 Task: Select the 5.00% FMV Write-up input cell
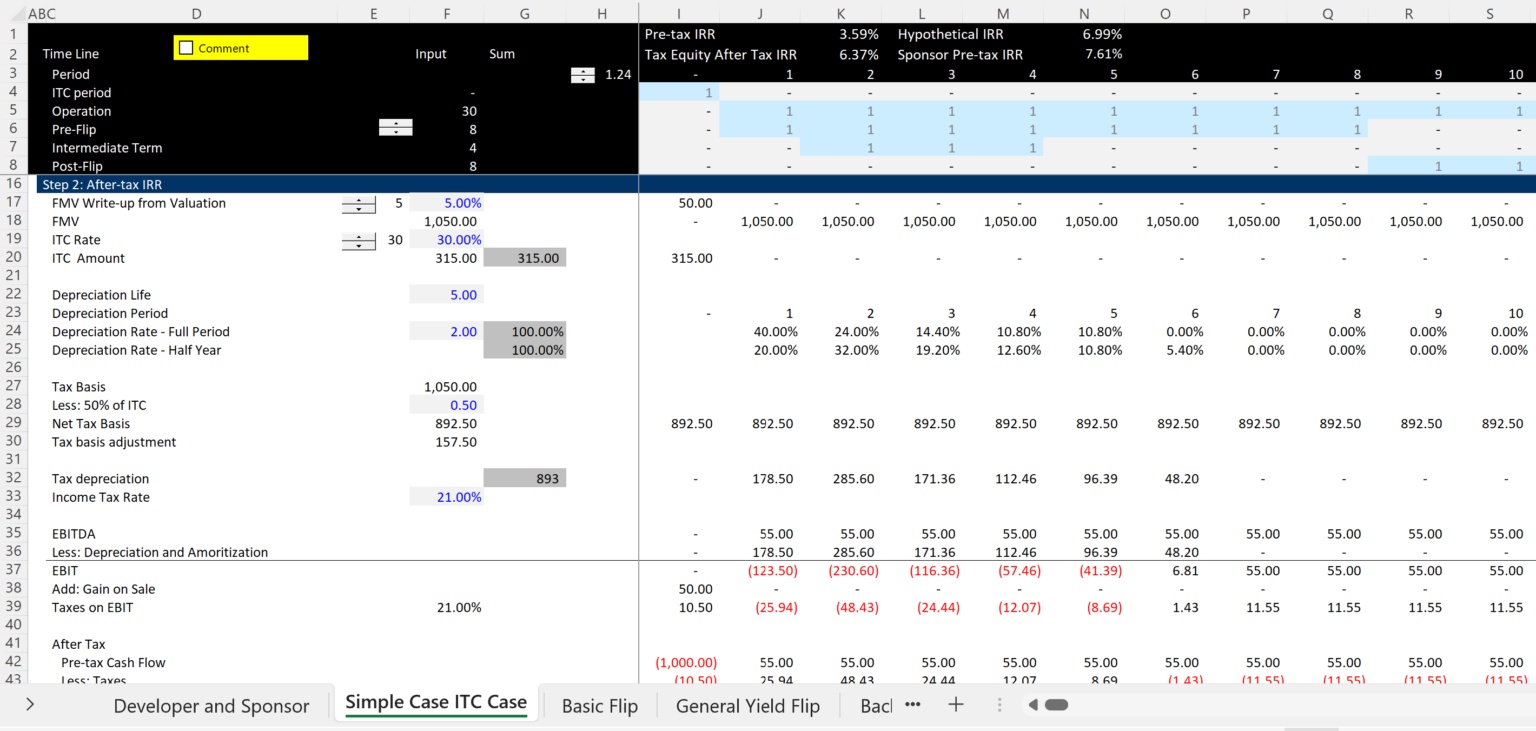click(445, 203)
